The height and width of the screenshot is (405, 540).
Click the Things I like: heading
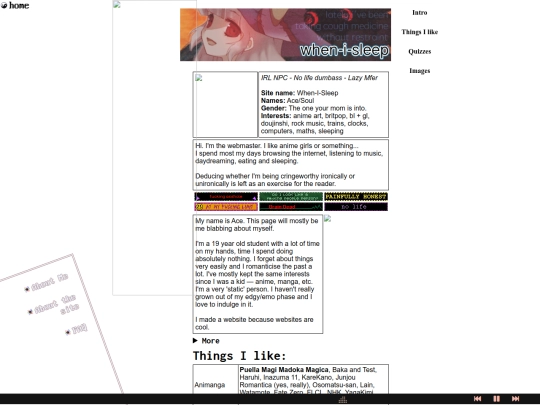point(239,355)
